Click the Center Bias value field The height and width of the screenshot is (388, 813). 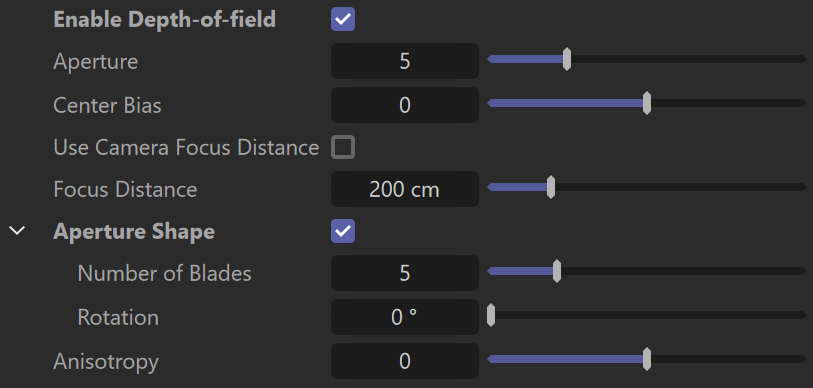tap(404, 105)
